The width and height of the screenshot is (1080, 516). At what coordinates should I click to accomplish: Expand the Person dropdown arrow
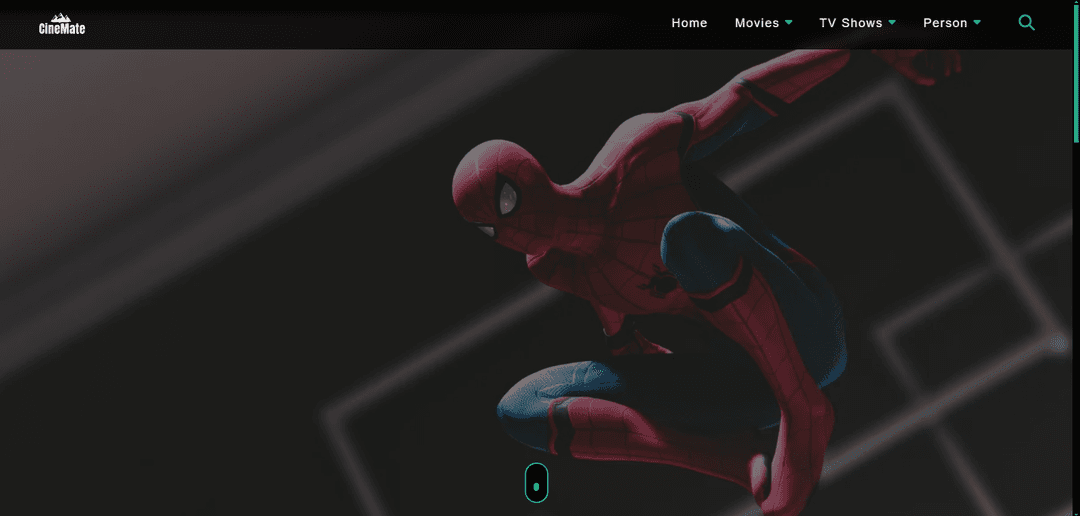[977, 23]
